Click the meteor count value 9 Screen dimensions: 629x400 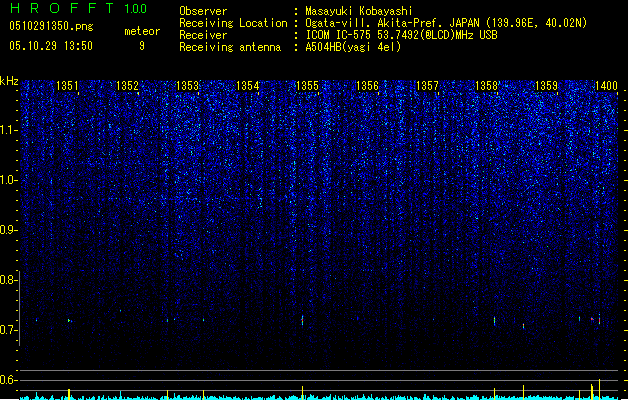(142, 46)
